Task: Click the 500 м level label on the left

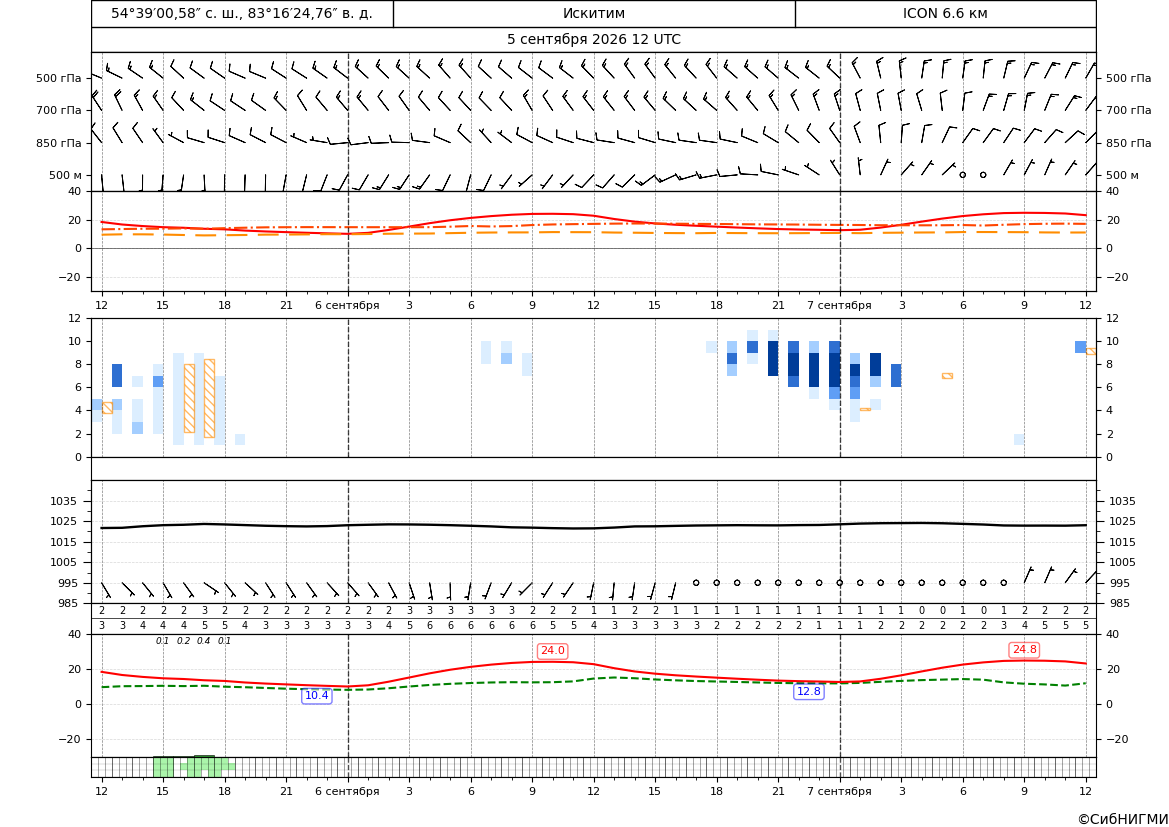Action: click(x=66, y=175)
